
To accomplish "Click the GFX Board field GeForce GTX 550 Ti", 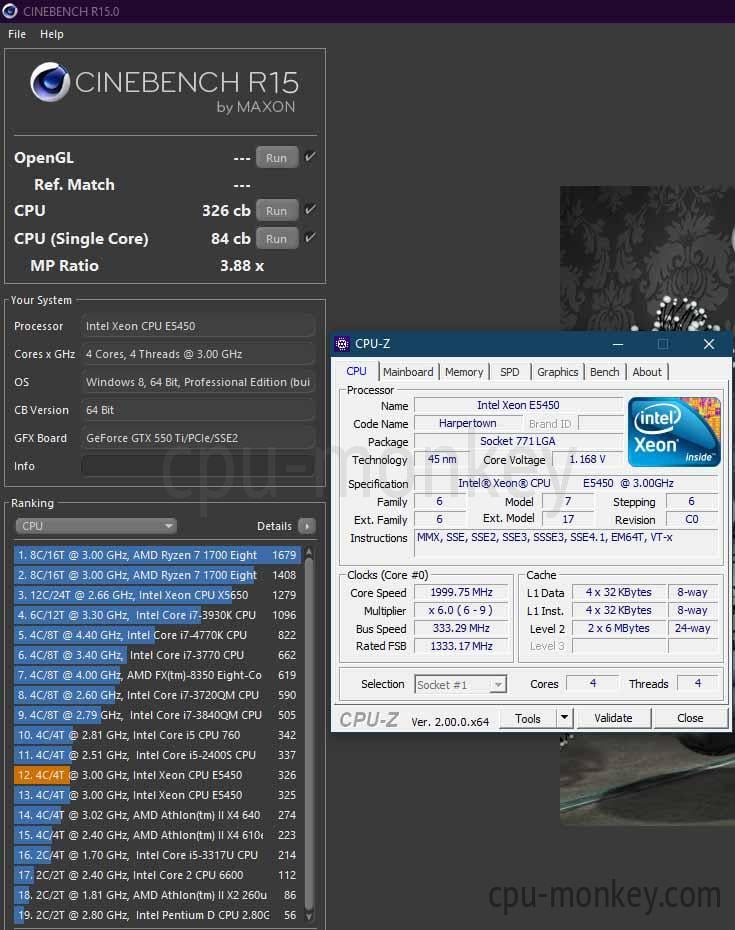I will click(198, 438).
